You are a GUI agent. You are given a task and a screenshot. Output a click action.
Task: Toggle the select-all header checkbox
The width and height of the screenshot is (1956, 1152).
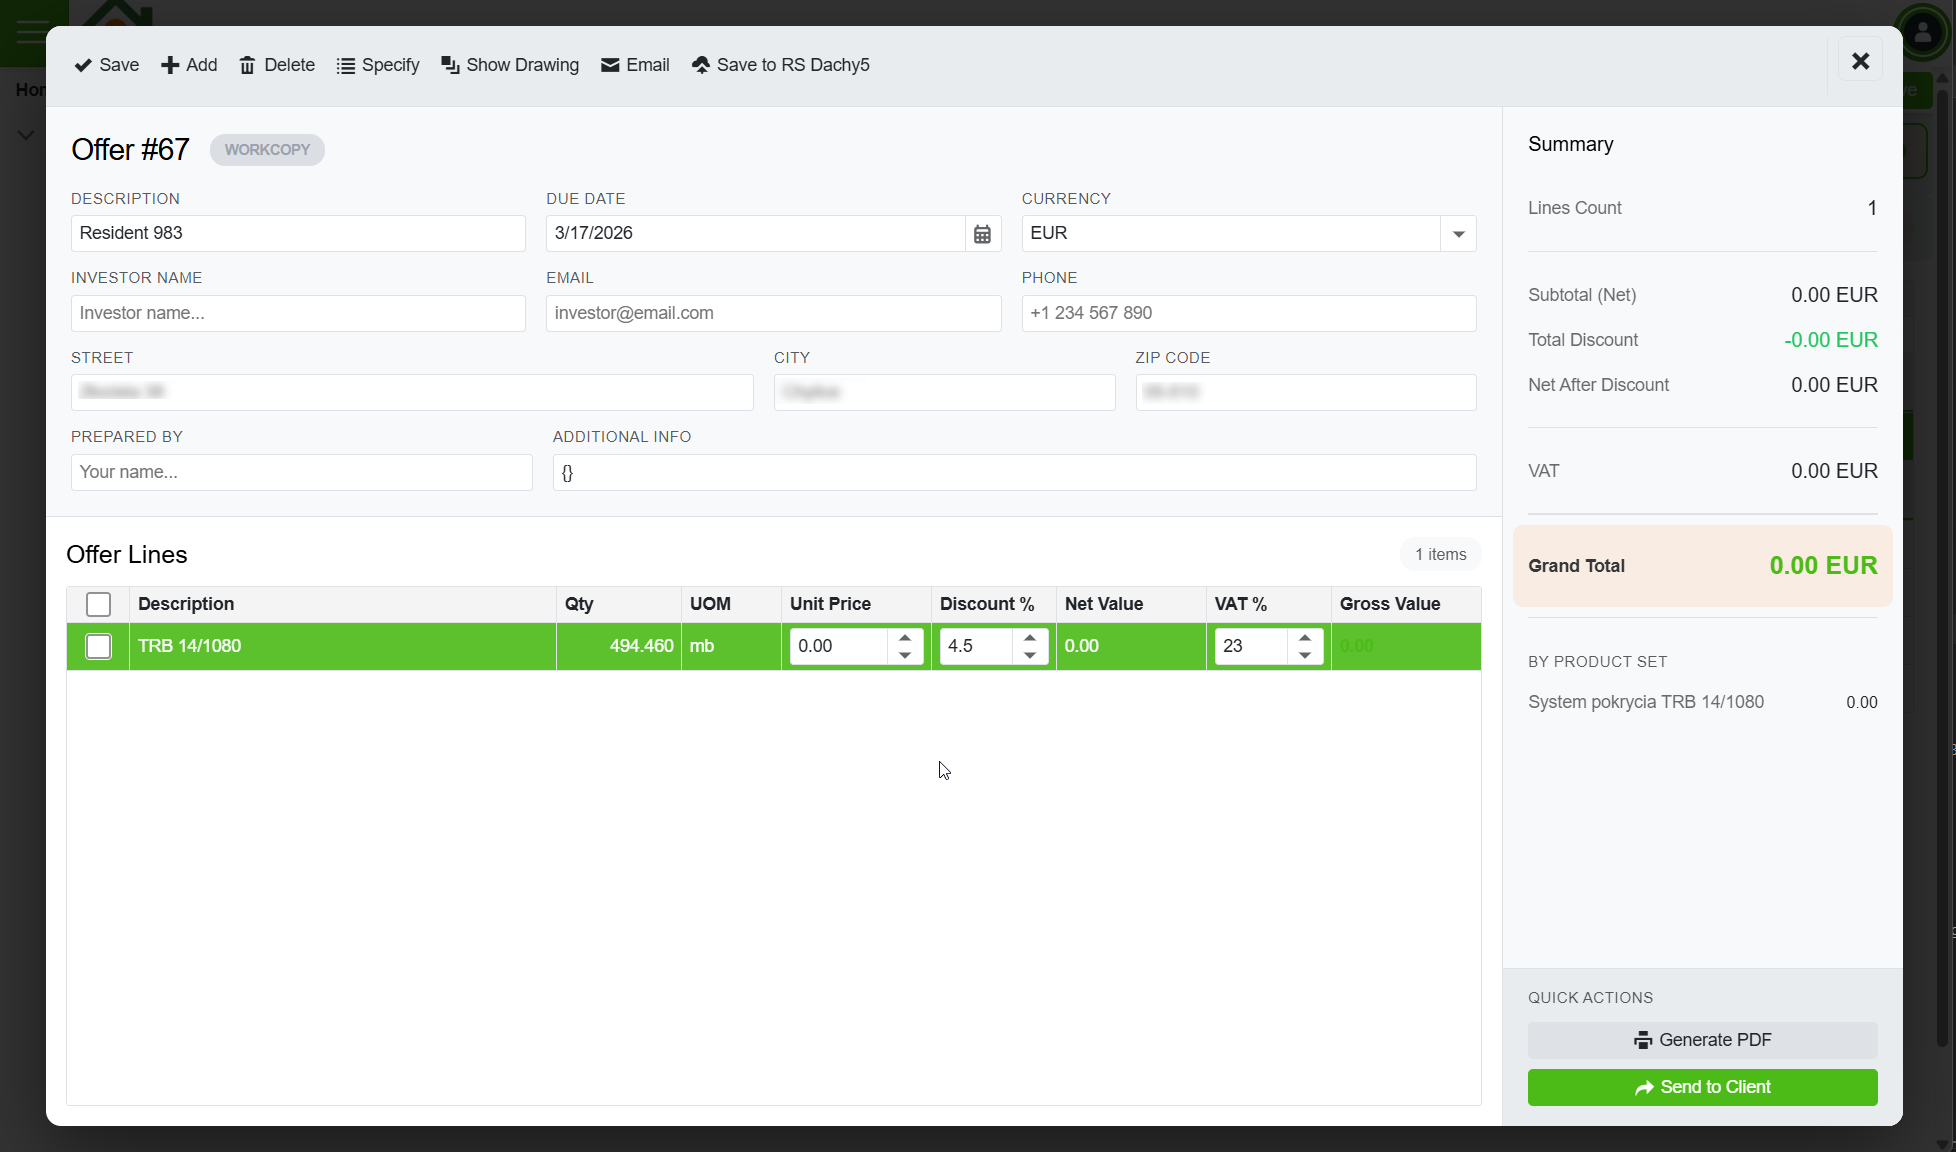tap(98, 605)
